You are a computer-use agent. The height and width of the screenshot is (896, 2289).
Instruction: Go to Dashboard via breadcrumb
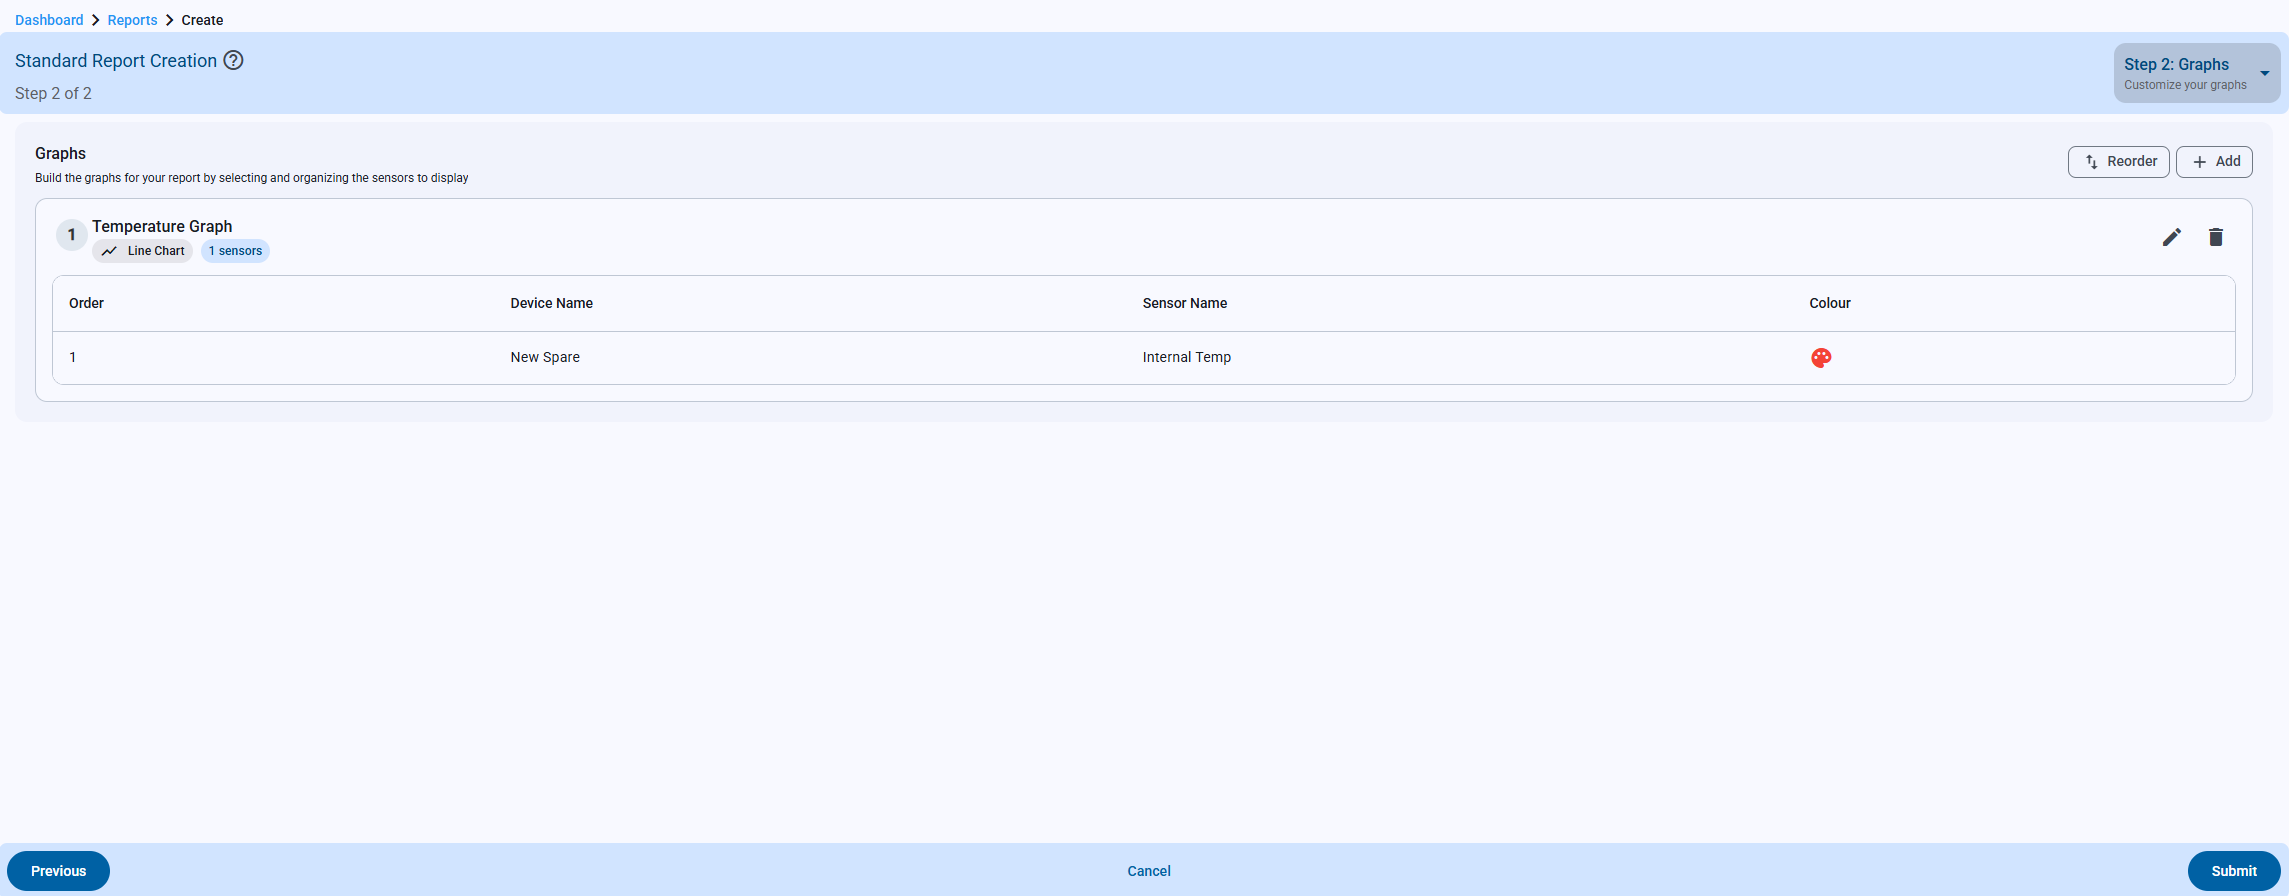tap(49, 20)
